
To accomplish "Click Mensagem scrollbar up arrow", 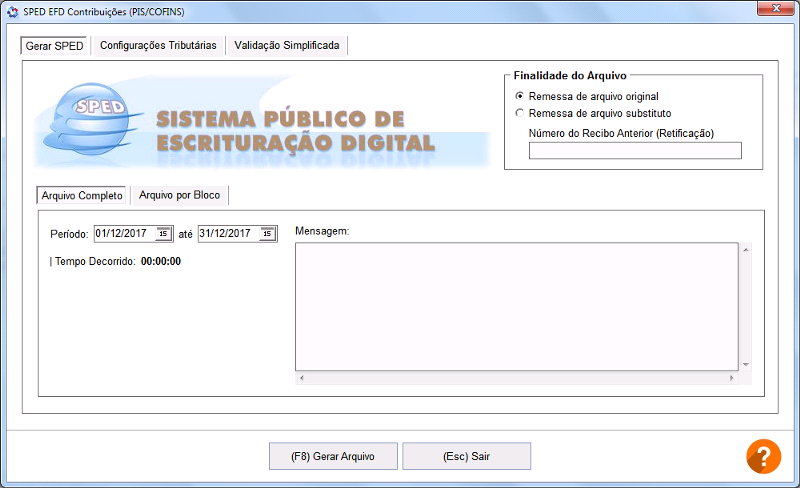I will 746,250.
